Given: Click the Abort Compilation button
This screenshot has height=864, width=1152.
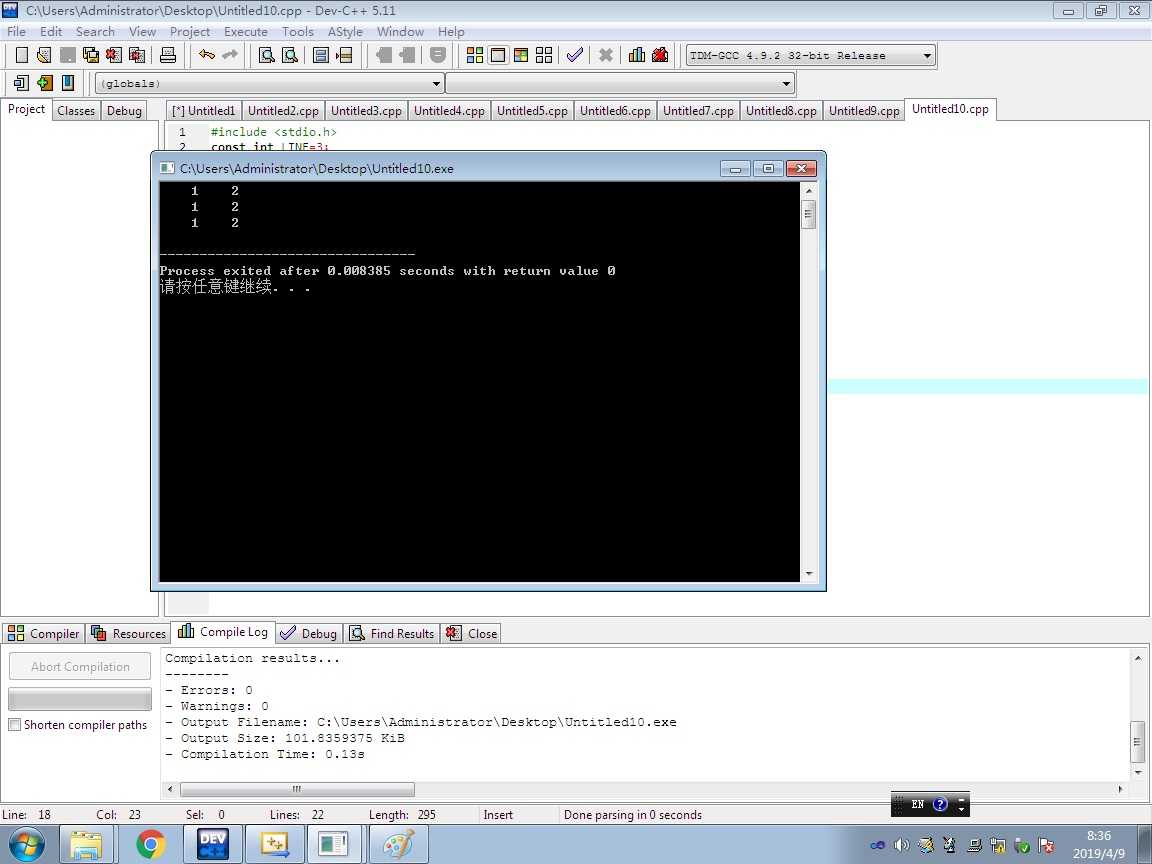Looking at the screenshot, I should pyautogui.click(x=80, y=666).
